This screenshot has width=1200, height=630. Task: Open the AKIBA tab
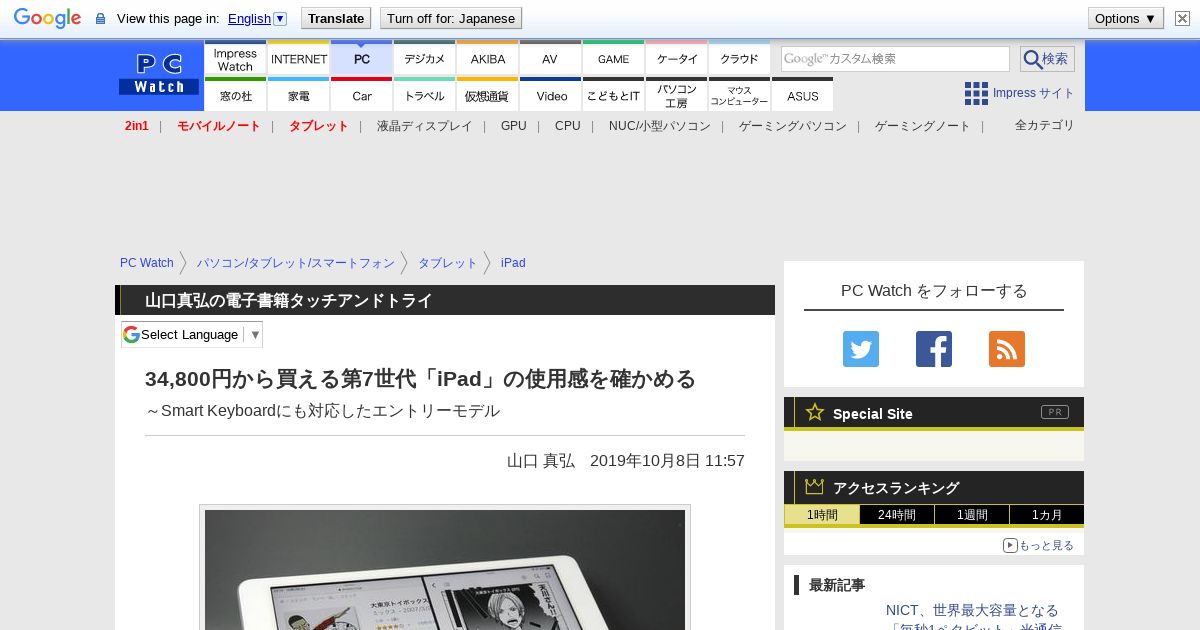click(x=488, y=58)
